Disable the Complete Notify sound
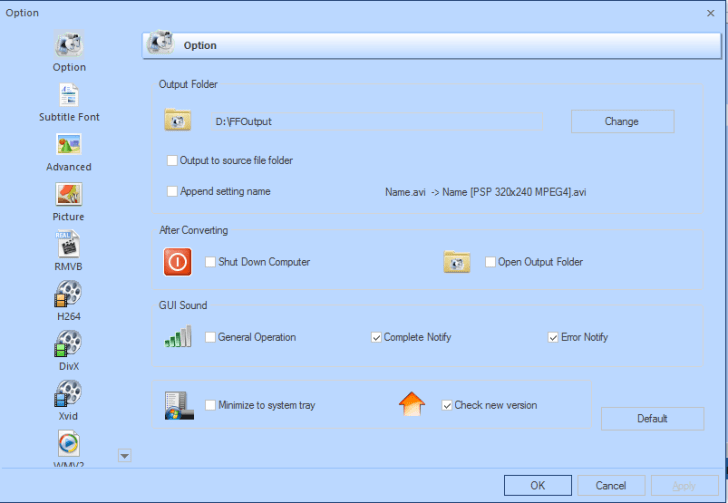The width and height of the screenshot is (728, 503). tap(377, 337)
